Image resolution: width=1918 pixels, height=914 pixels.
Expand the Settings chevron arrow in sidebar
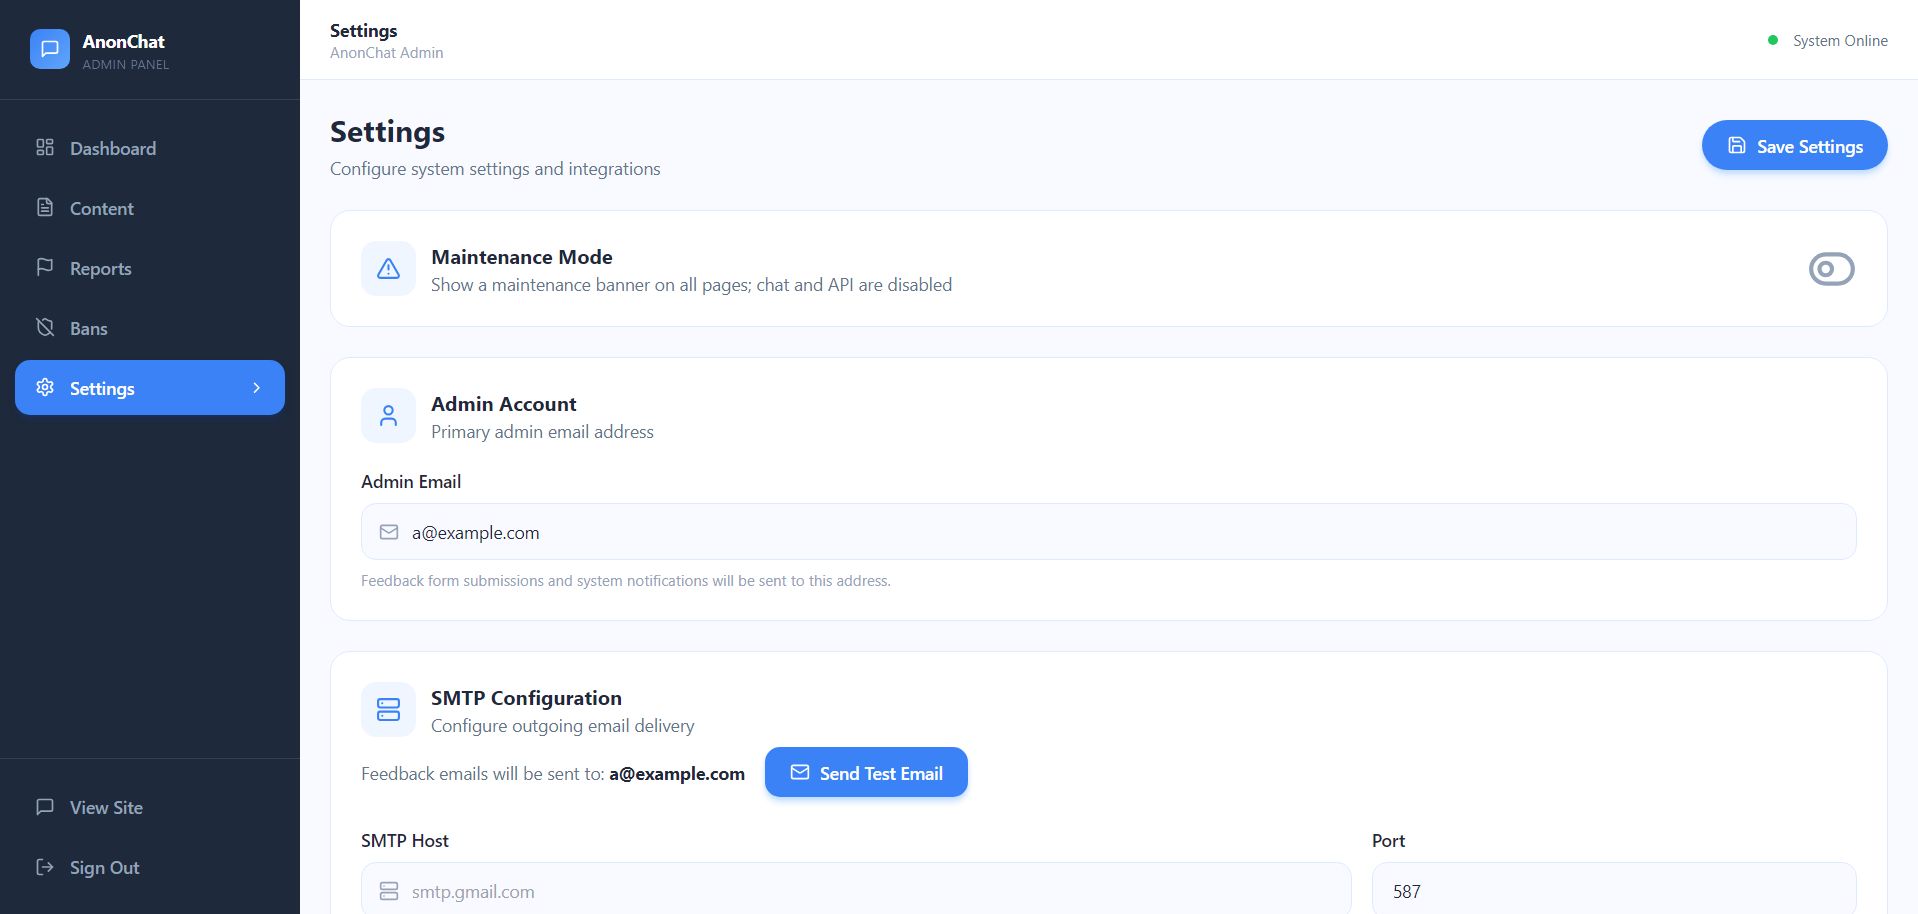257,388
